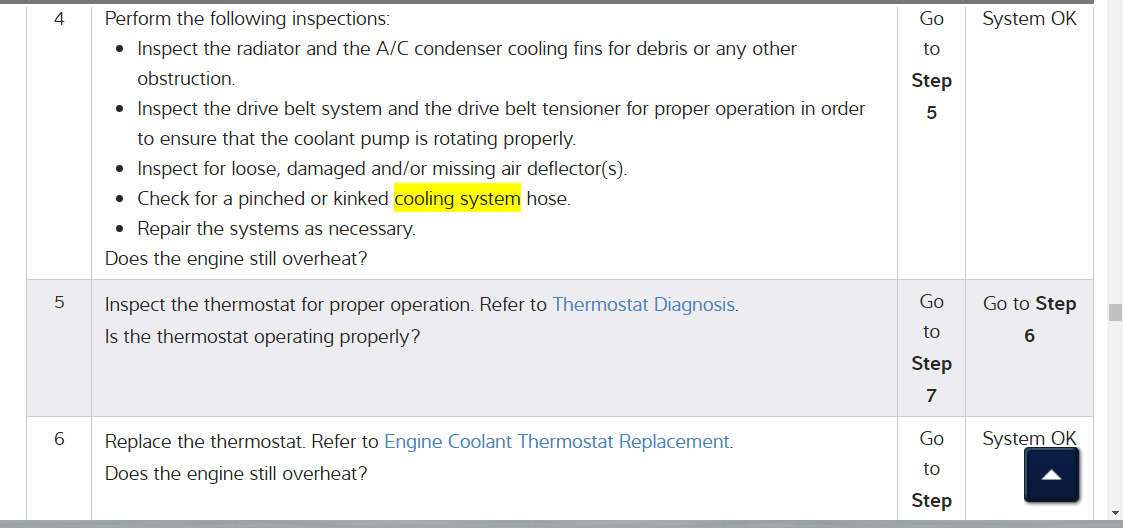The image size is (1123, 528).
Task: Click the radiator and A/C condenser bullet
Action: (x=466, y=49)
